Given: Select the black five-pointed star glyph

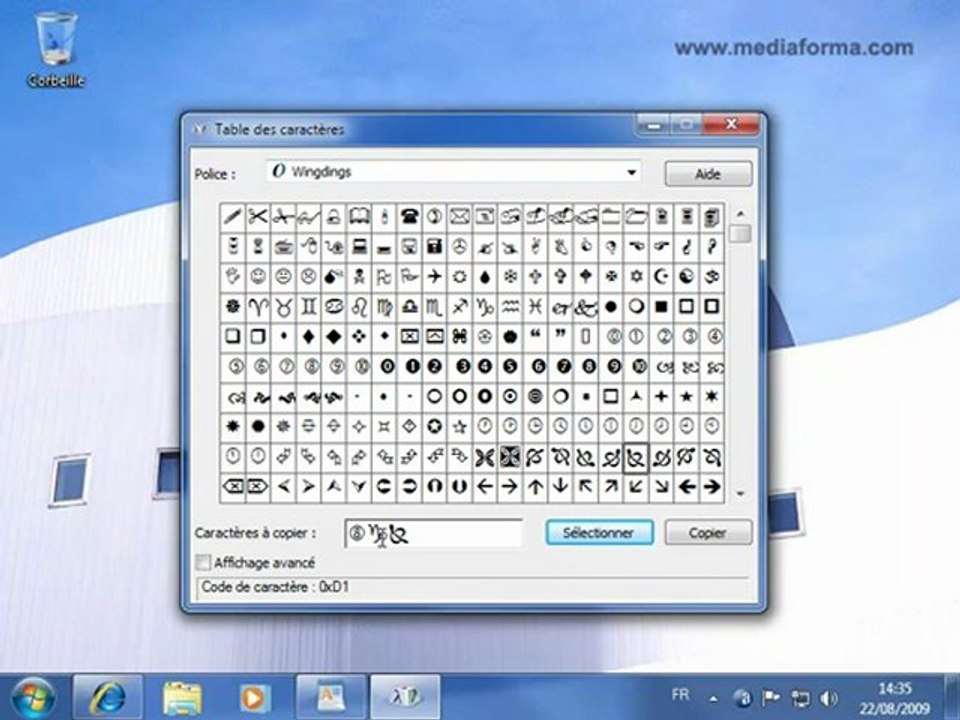Looking at the screenshot, I should pyautogui.click(x=687, y=397).
